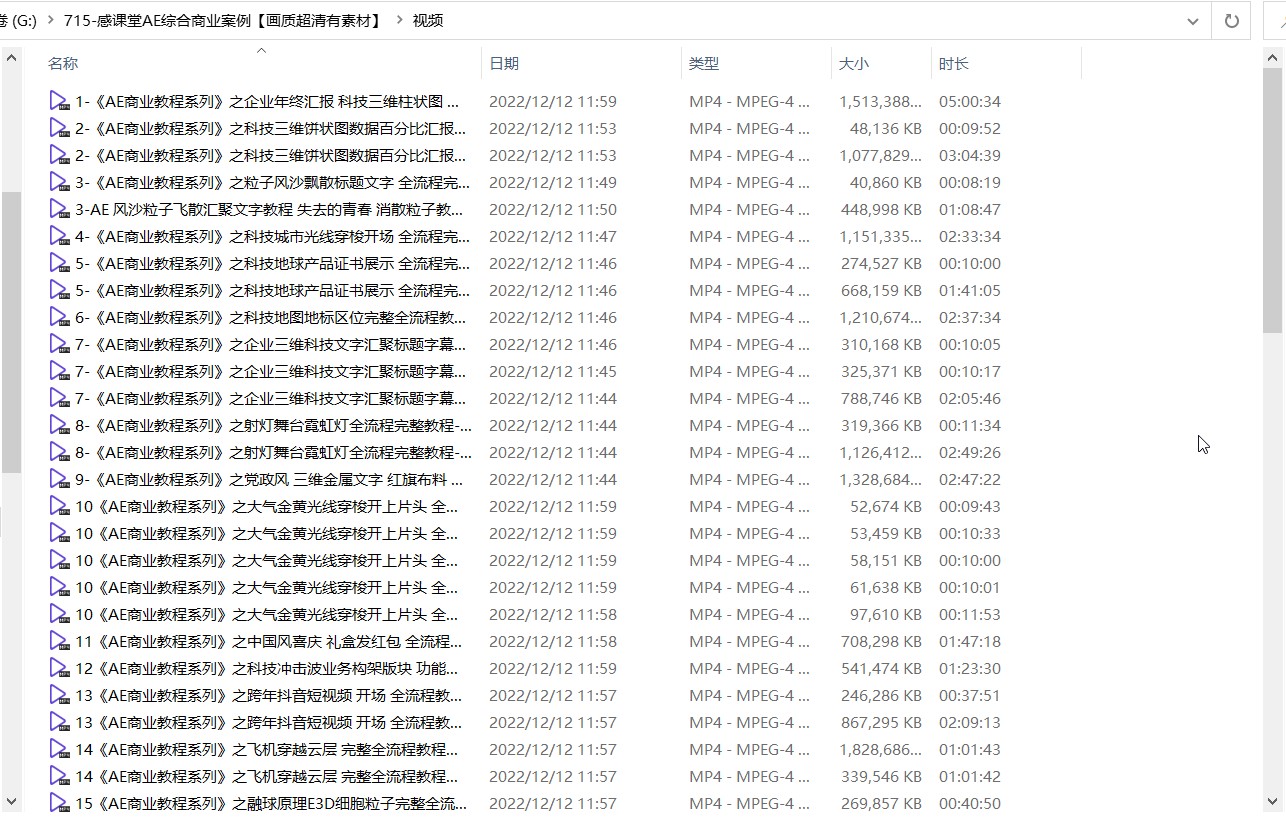Click date cell 2022/12/12 11:50
The height and width of the screenshot is (827, 1286).
pos(553,209)
